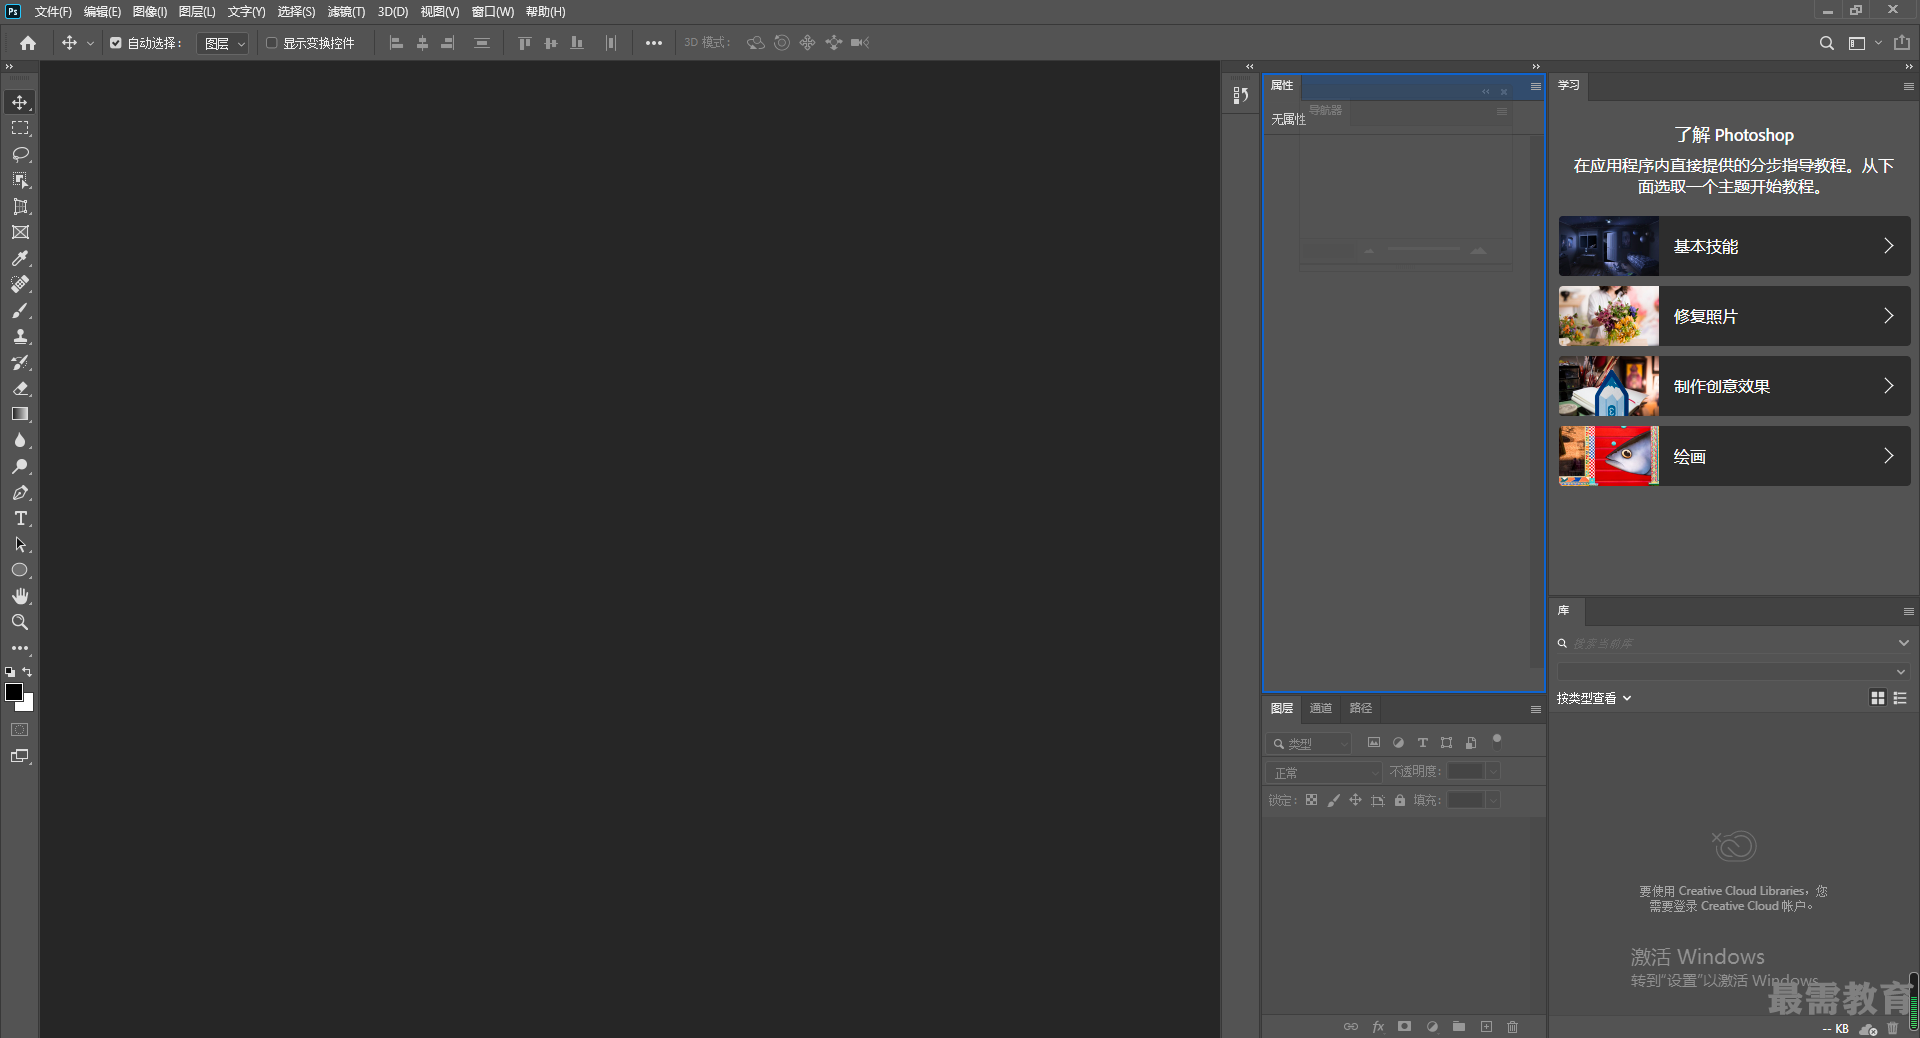Open the Libraries search options arrow
This screenshot has width=1920, height=1038.
1903,643
